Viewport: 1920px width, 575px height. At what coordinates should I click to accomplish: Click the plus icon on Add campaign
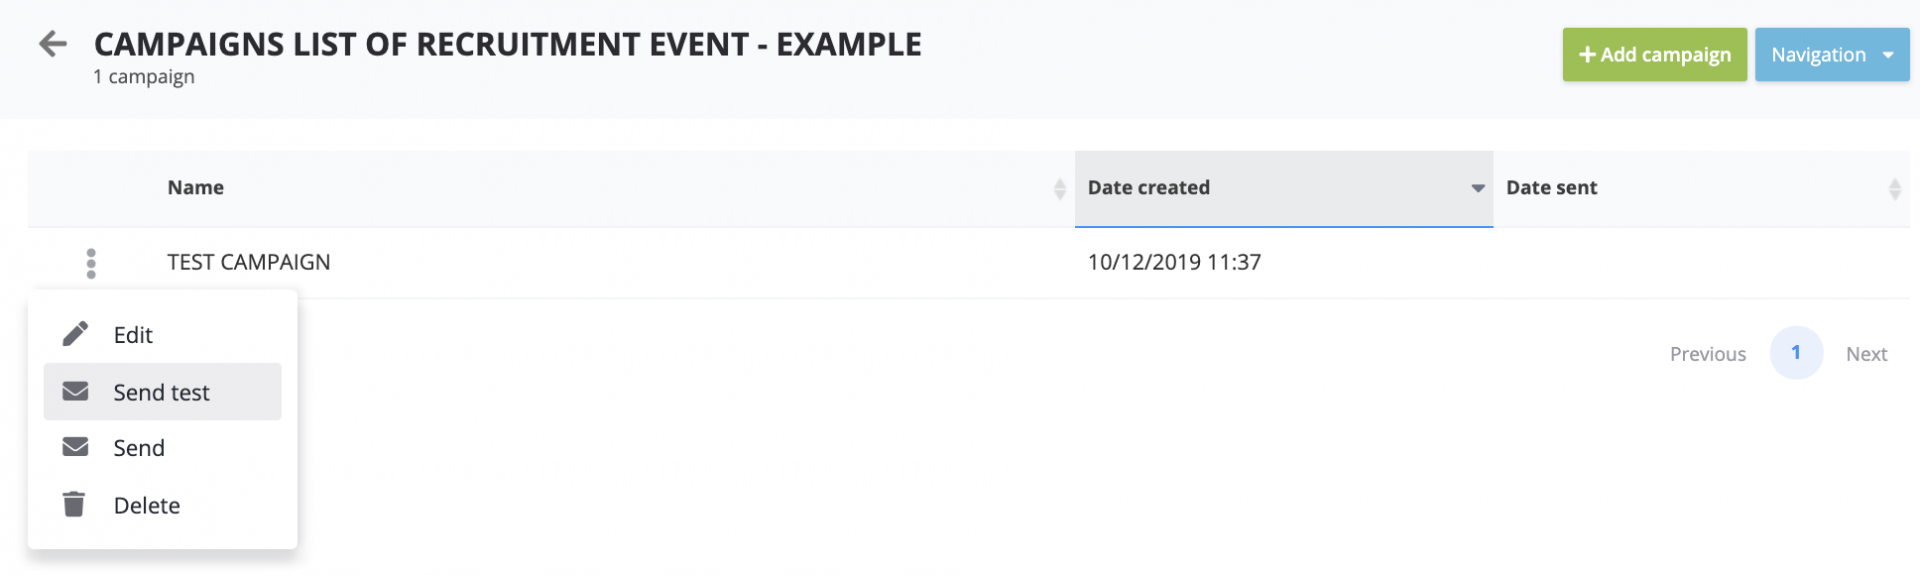1587,55
